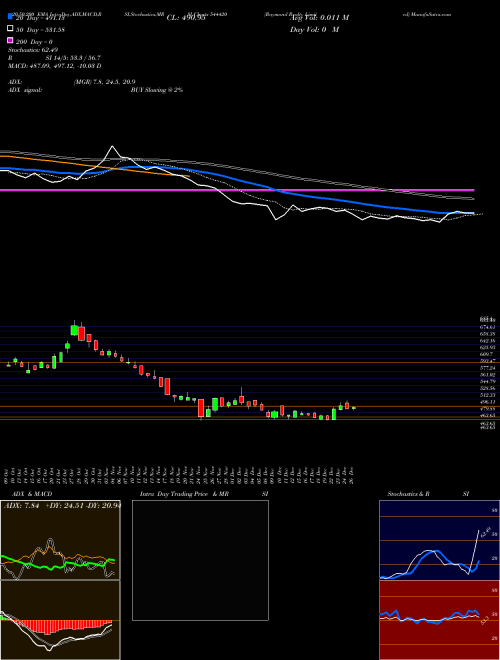Select the Avg Vol: 0.011 M text

320,18
